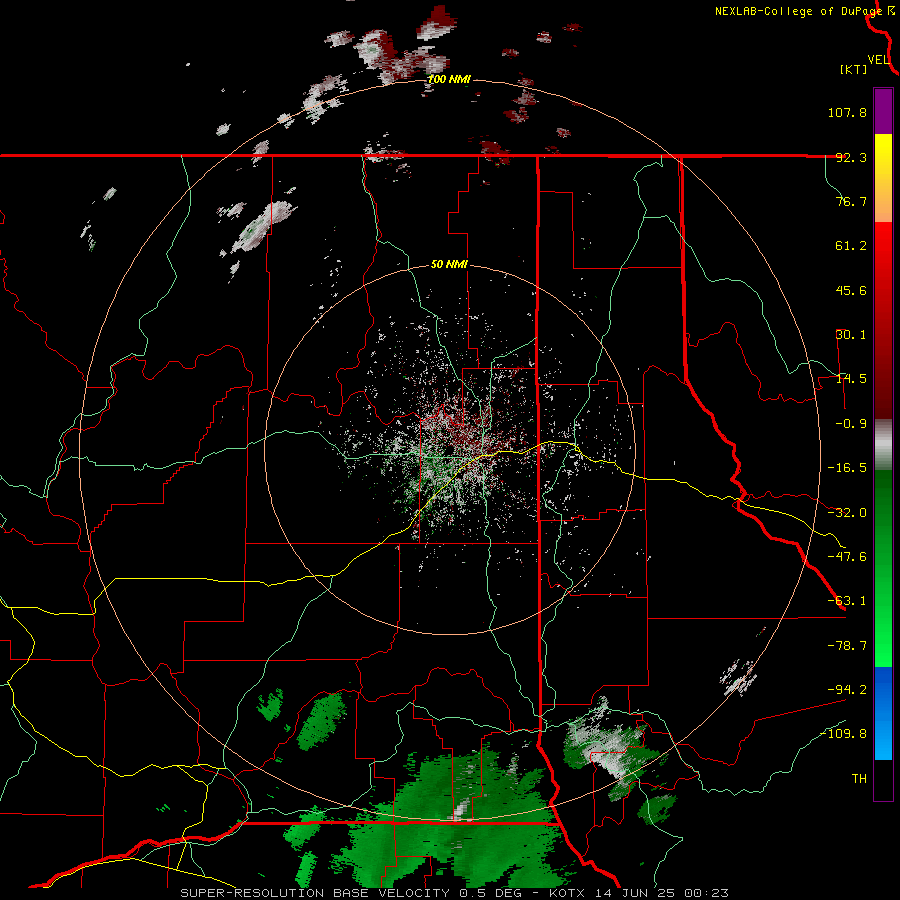Click the -0.9 velocity scale value

[x=847, y=424]
